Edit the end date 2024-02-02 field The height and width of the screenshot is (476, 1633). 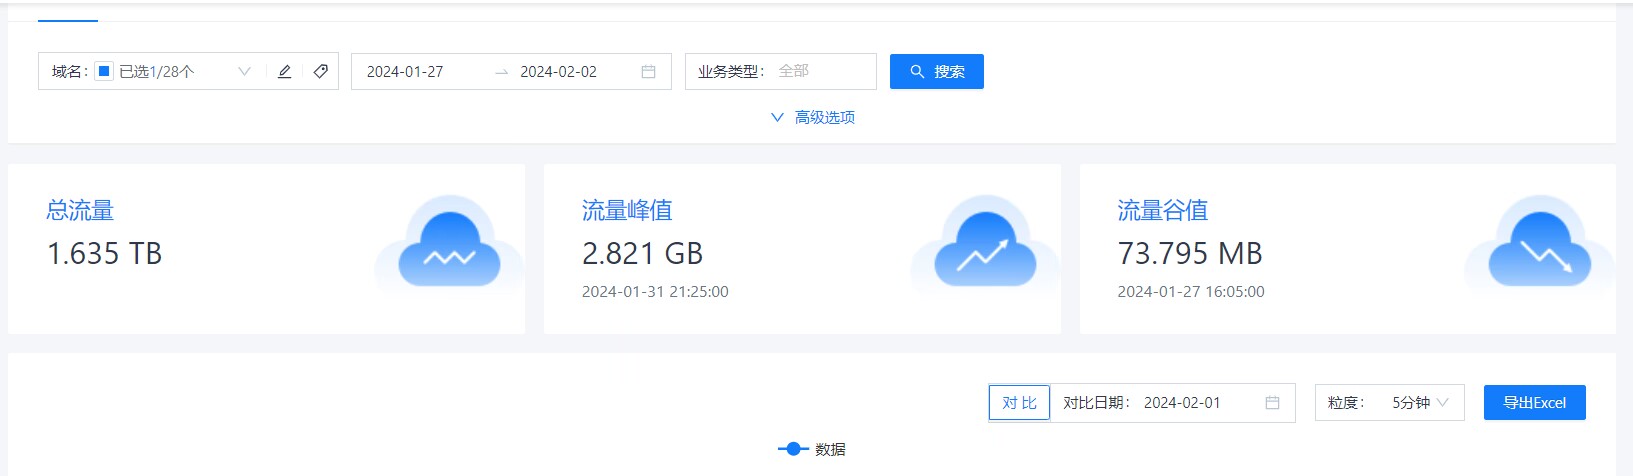(x=558, y=72)
